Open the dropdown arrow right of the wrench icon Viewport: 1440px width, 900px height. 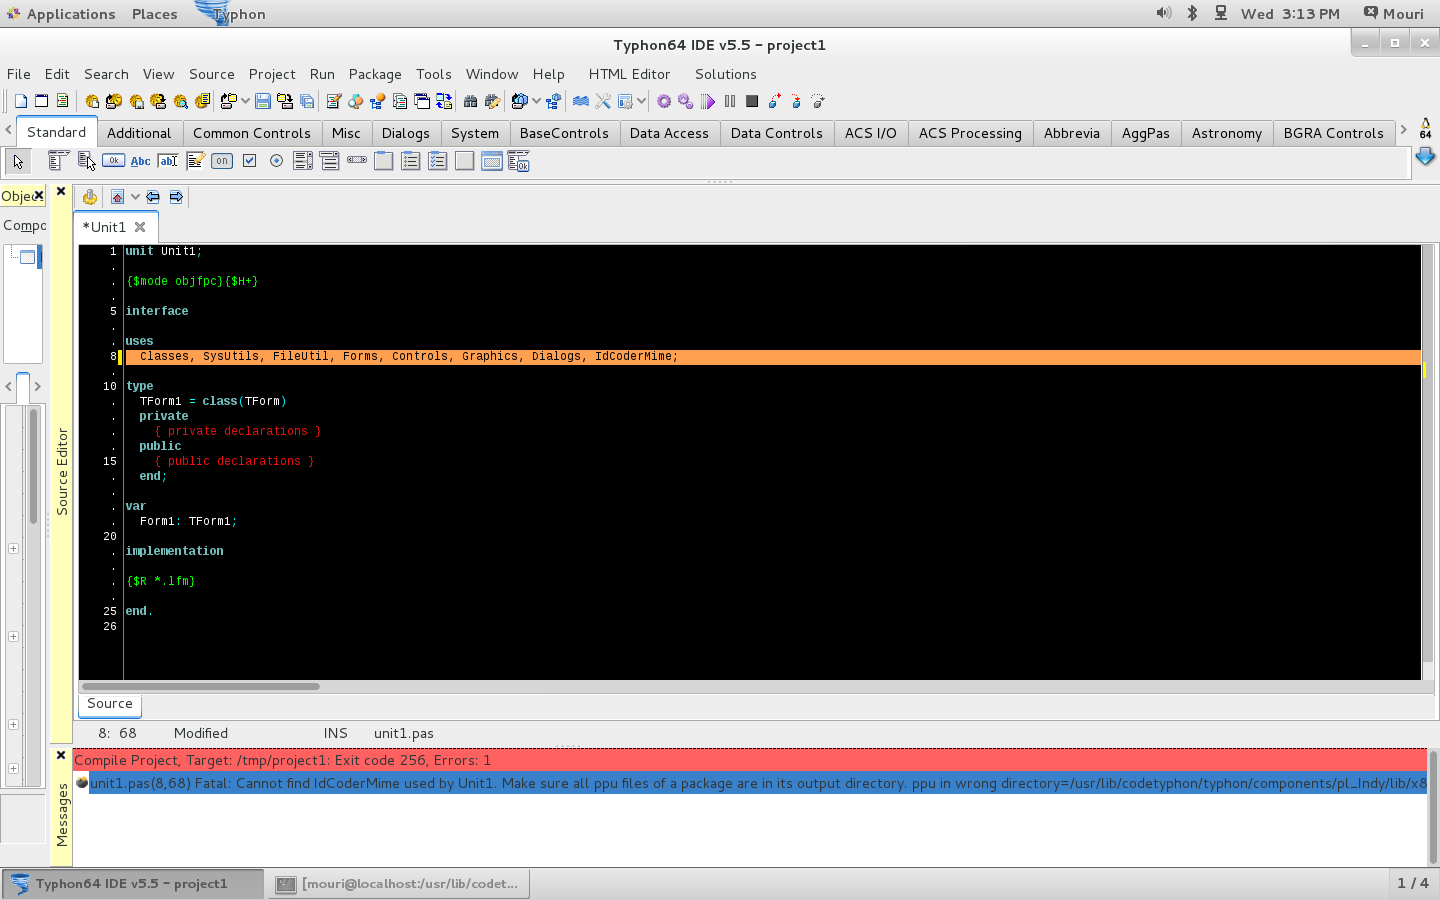641,101
